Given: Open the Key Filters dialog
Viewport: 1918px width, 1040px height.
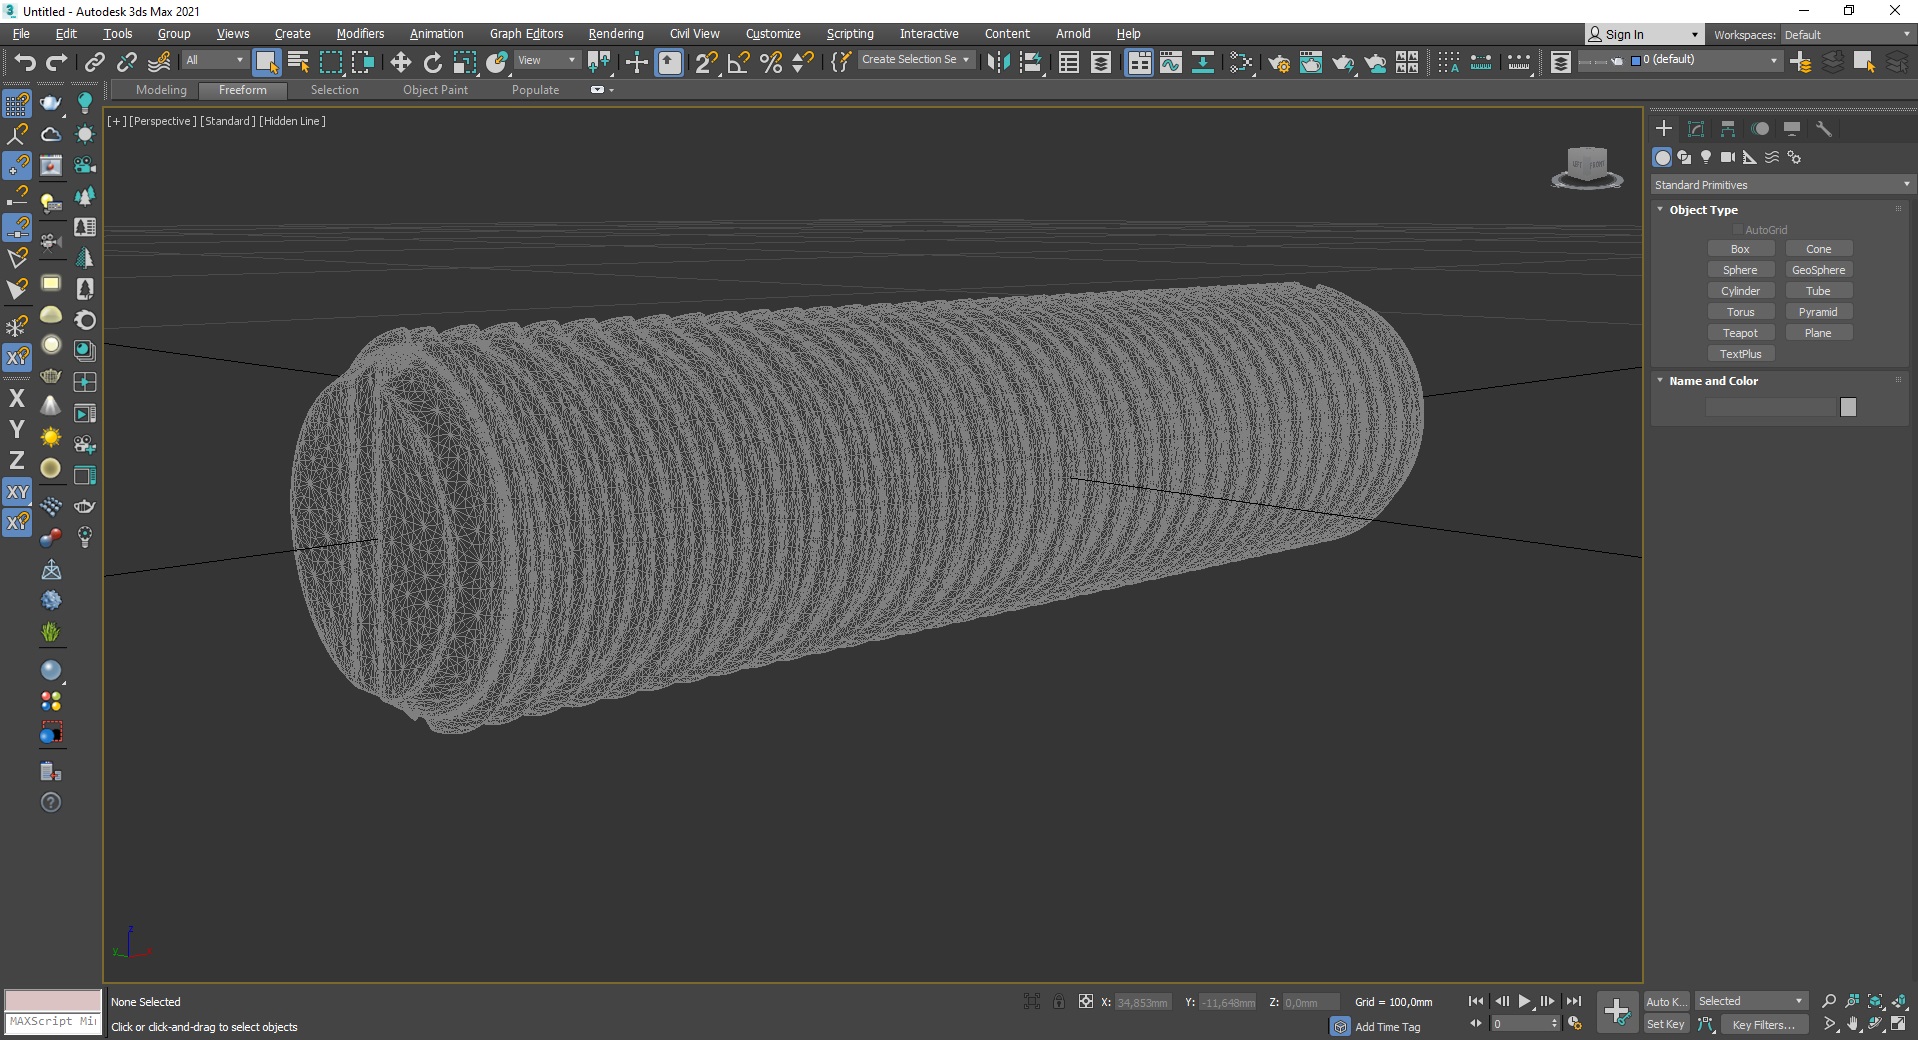Looking at the screenshot, I should (1764, 1024).
